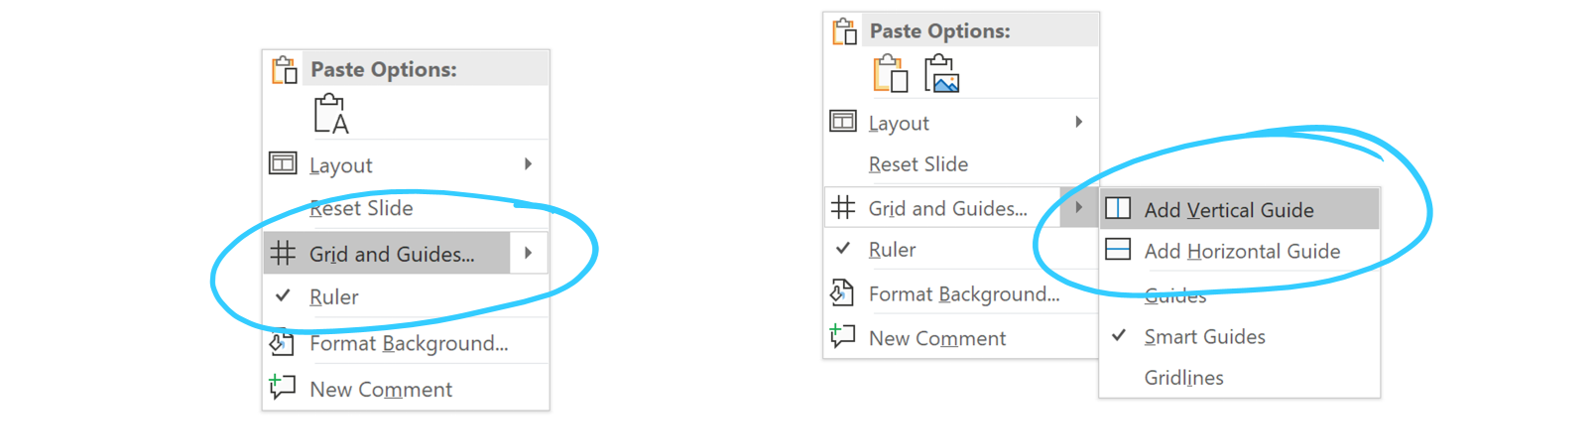The height and width of the screenshot is (426, 1593).
Task: Open Layout submenu arrow in right menu
Action: click(x=1078, y=122)
